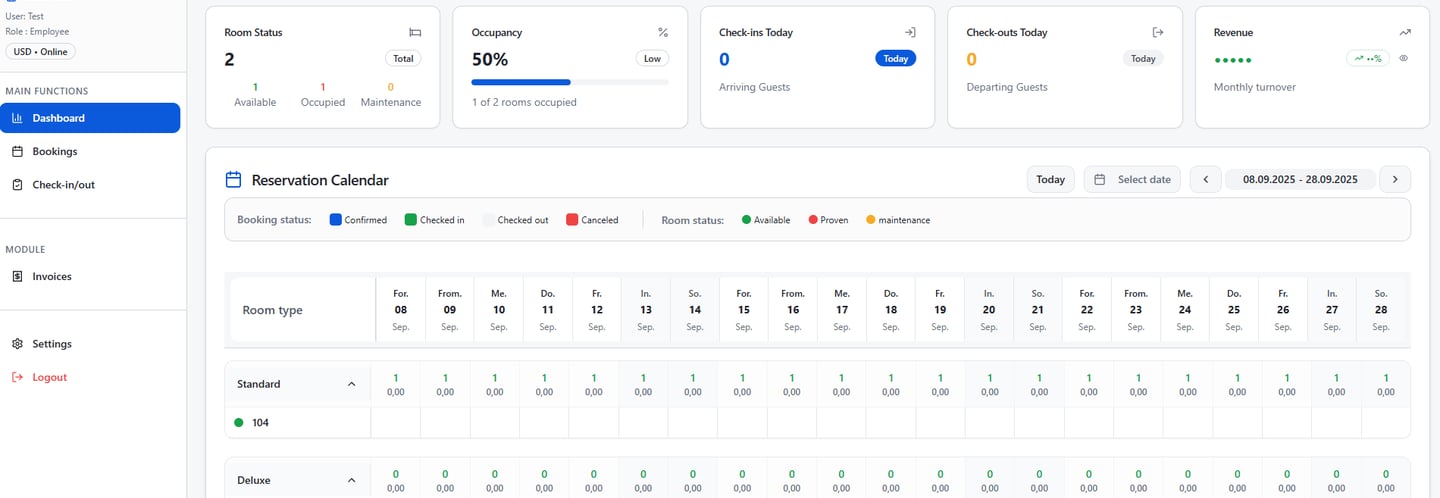Click the percent icon in Occupancy card
Viewport: 1440px width, 498px height.
tap(663, 32)
